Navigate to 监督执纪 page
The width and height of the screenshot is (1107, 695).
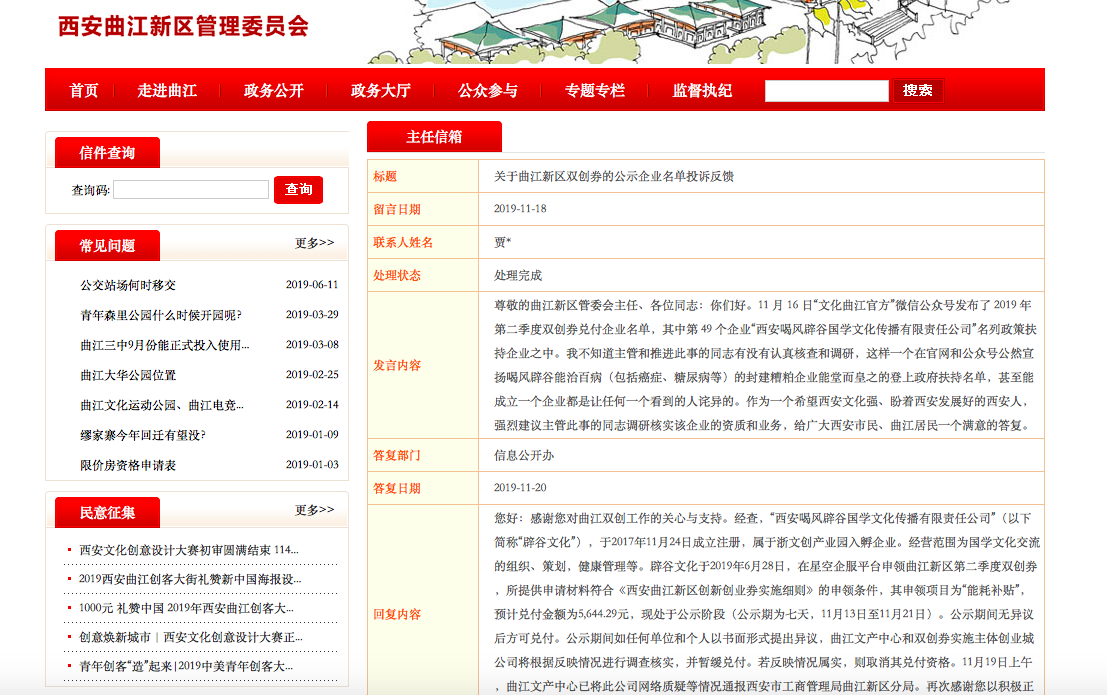click(x=702, y=91)
